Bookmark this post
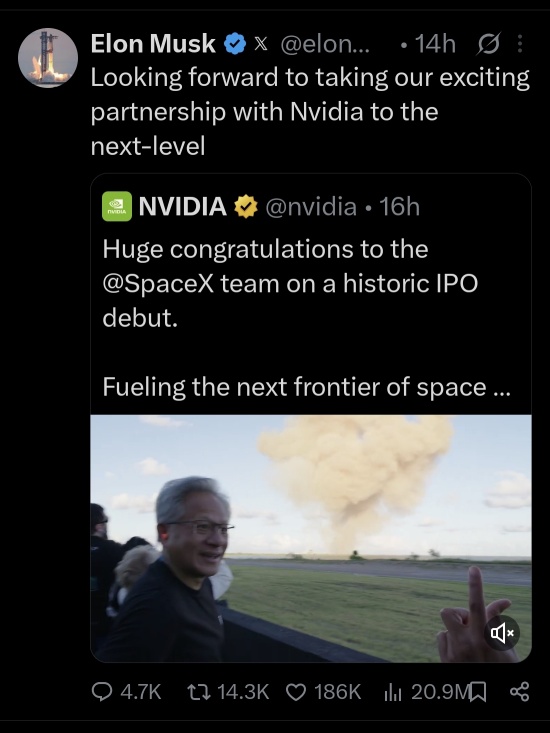The image size is (550, 733). click(x=478, y=692)
